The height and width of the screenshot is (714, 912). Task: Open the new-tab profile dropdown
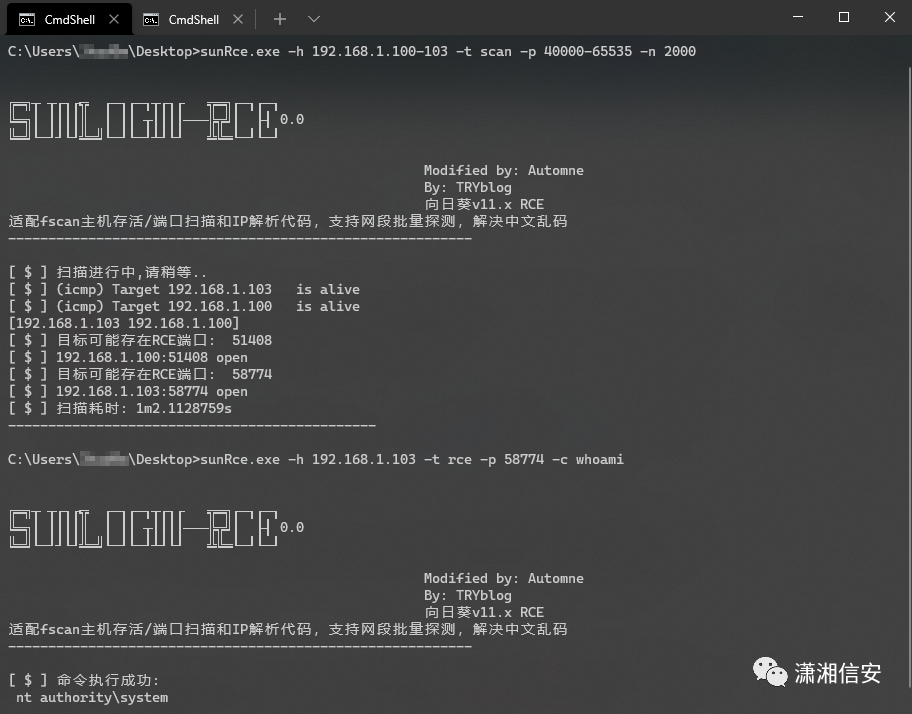point(314,19)
